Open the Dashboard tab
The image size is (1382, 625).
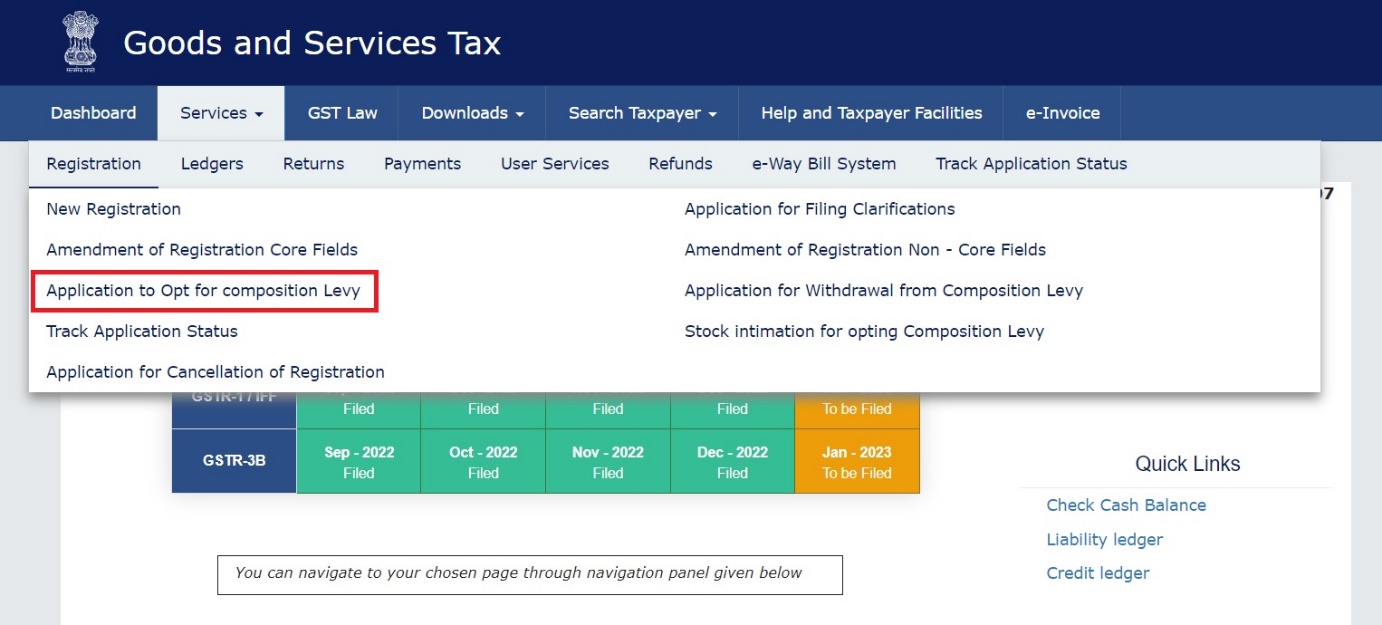point(93,113)
